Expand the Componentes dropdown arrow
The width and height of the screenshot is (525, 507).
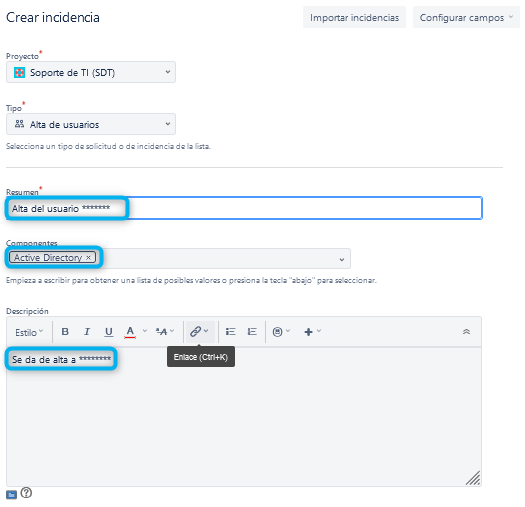pos(342,259)
